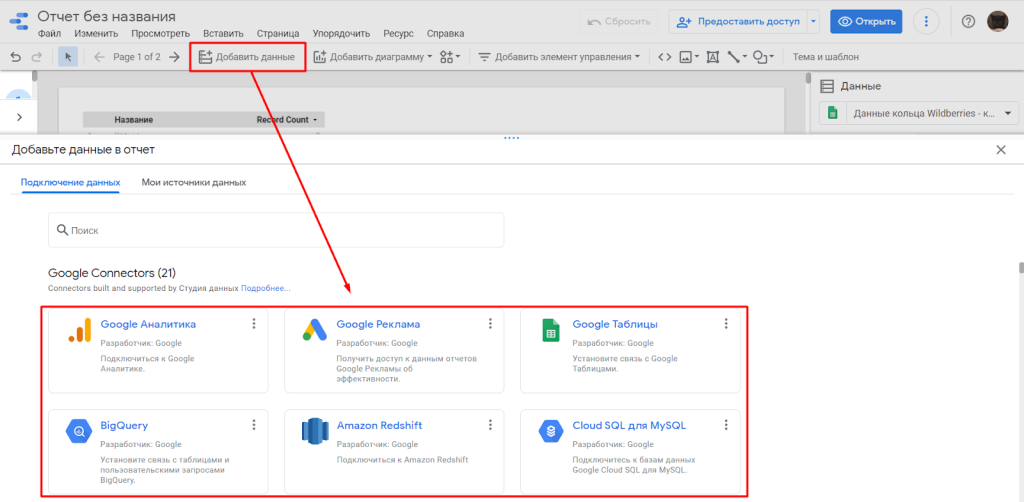Open the Изменить menu

pyautogui.click(x=96, y=33)
